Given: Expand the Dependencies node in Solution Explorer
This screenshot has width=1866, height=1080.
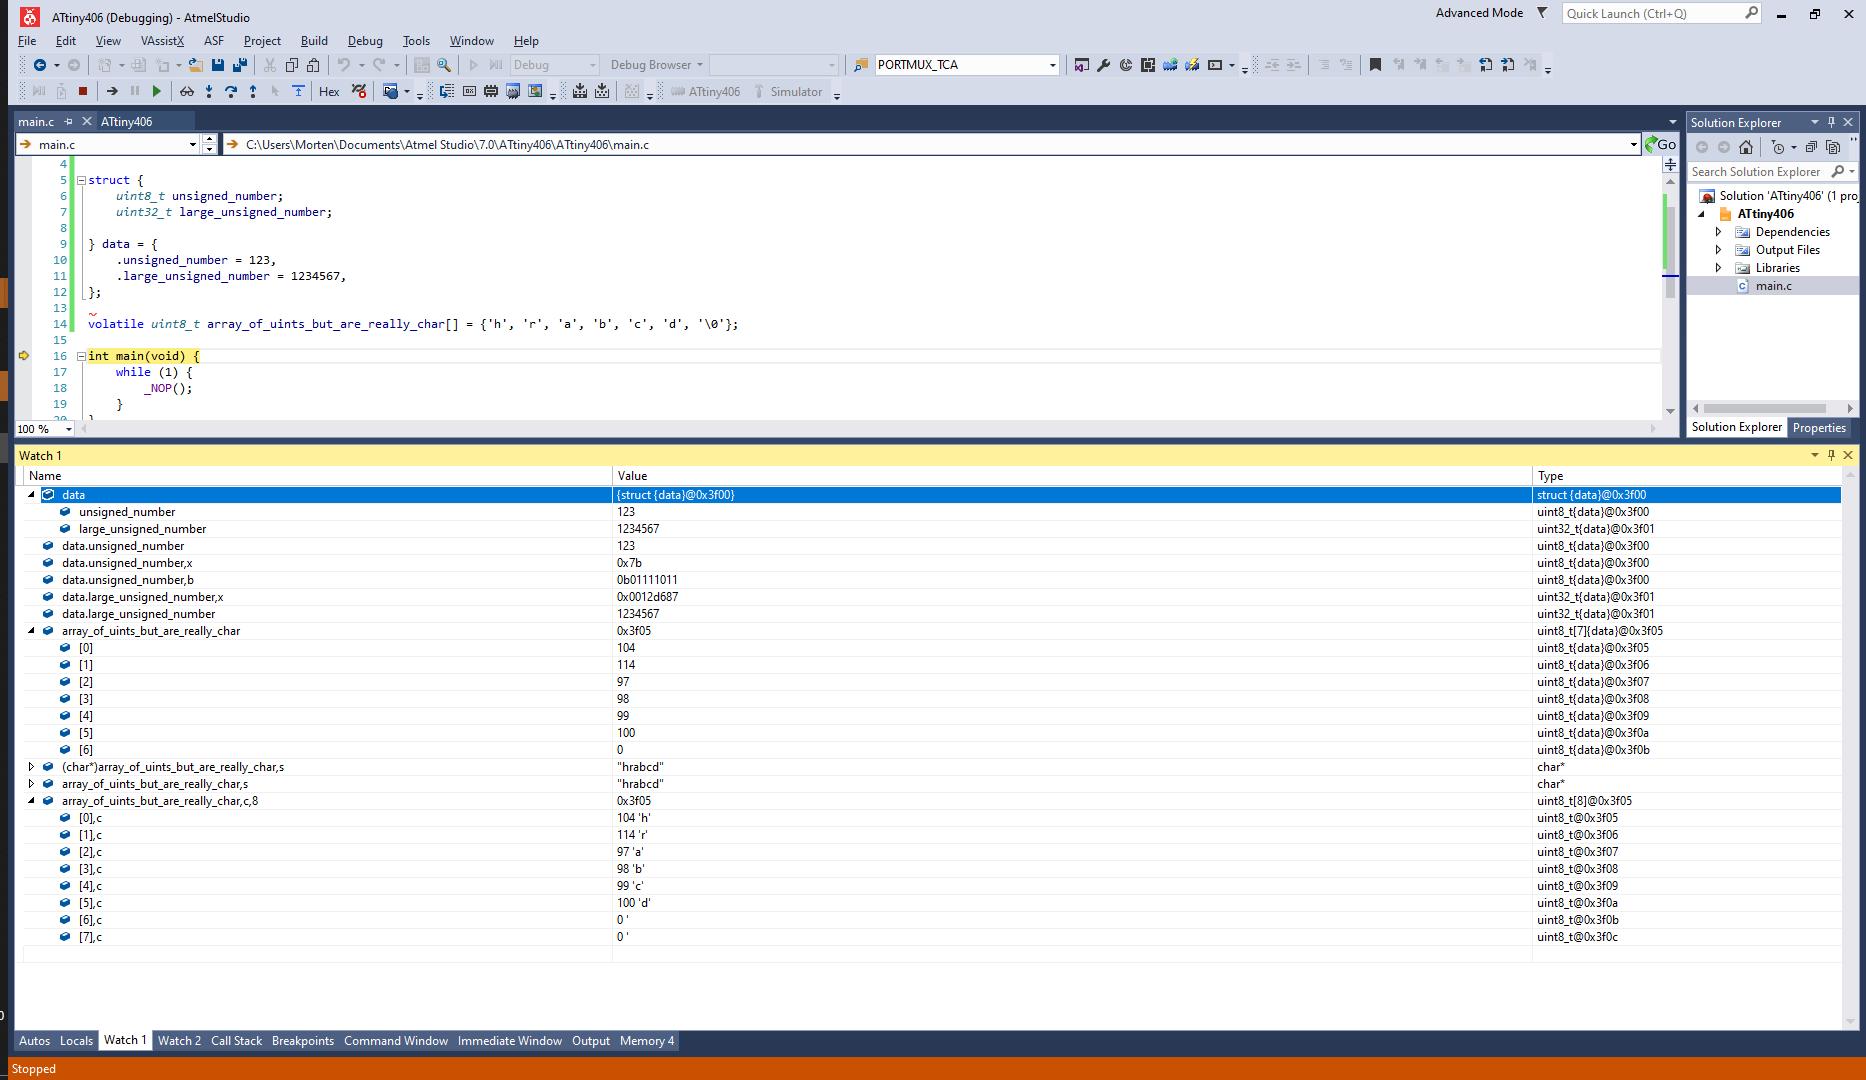Looking at the screenshot, I should pyautogui.click(x=1719, y=231).
